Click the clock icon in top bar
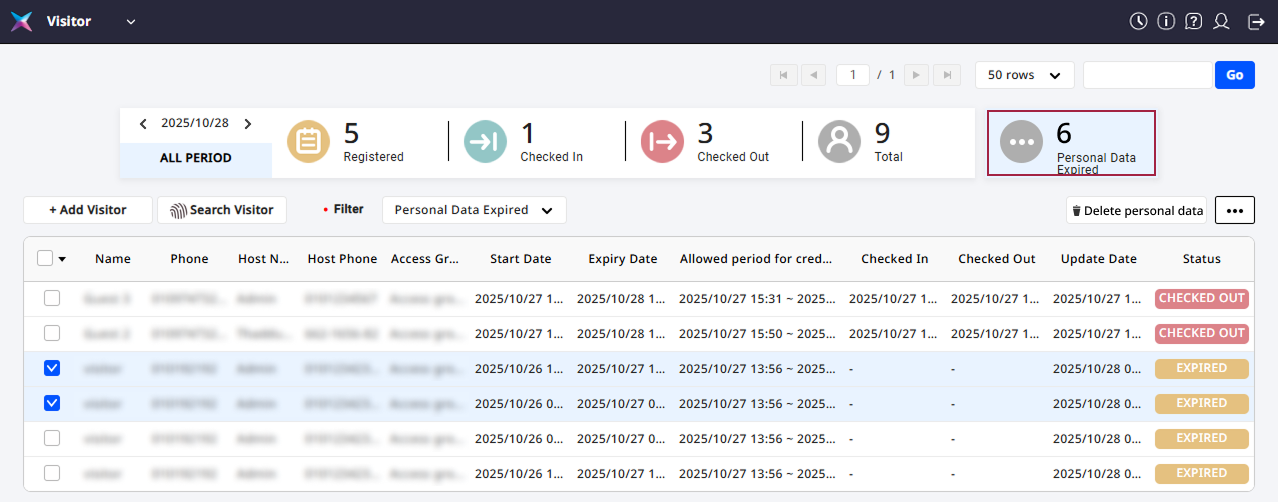The height and width of the screenshot is (502, 1278). tap(1138, 22)
